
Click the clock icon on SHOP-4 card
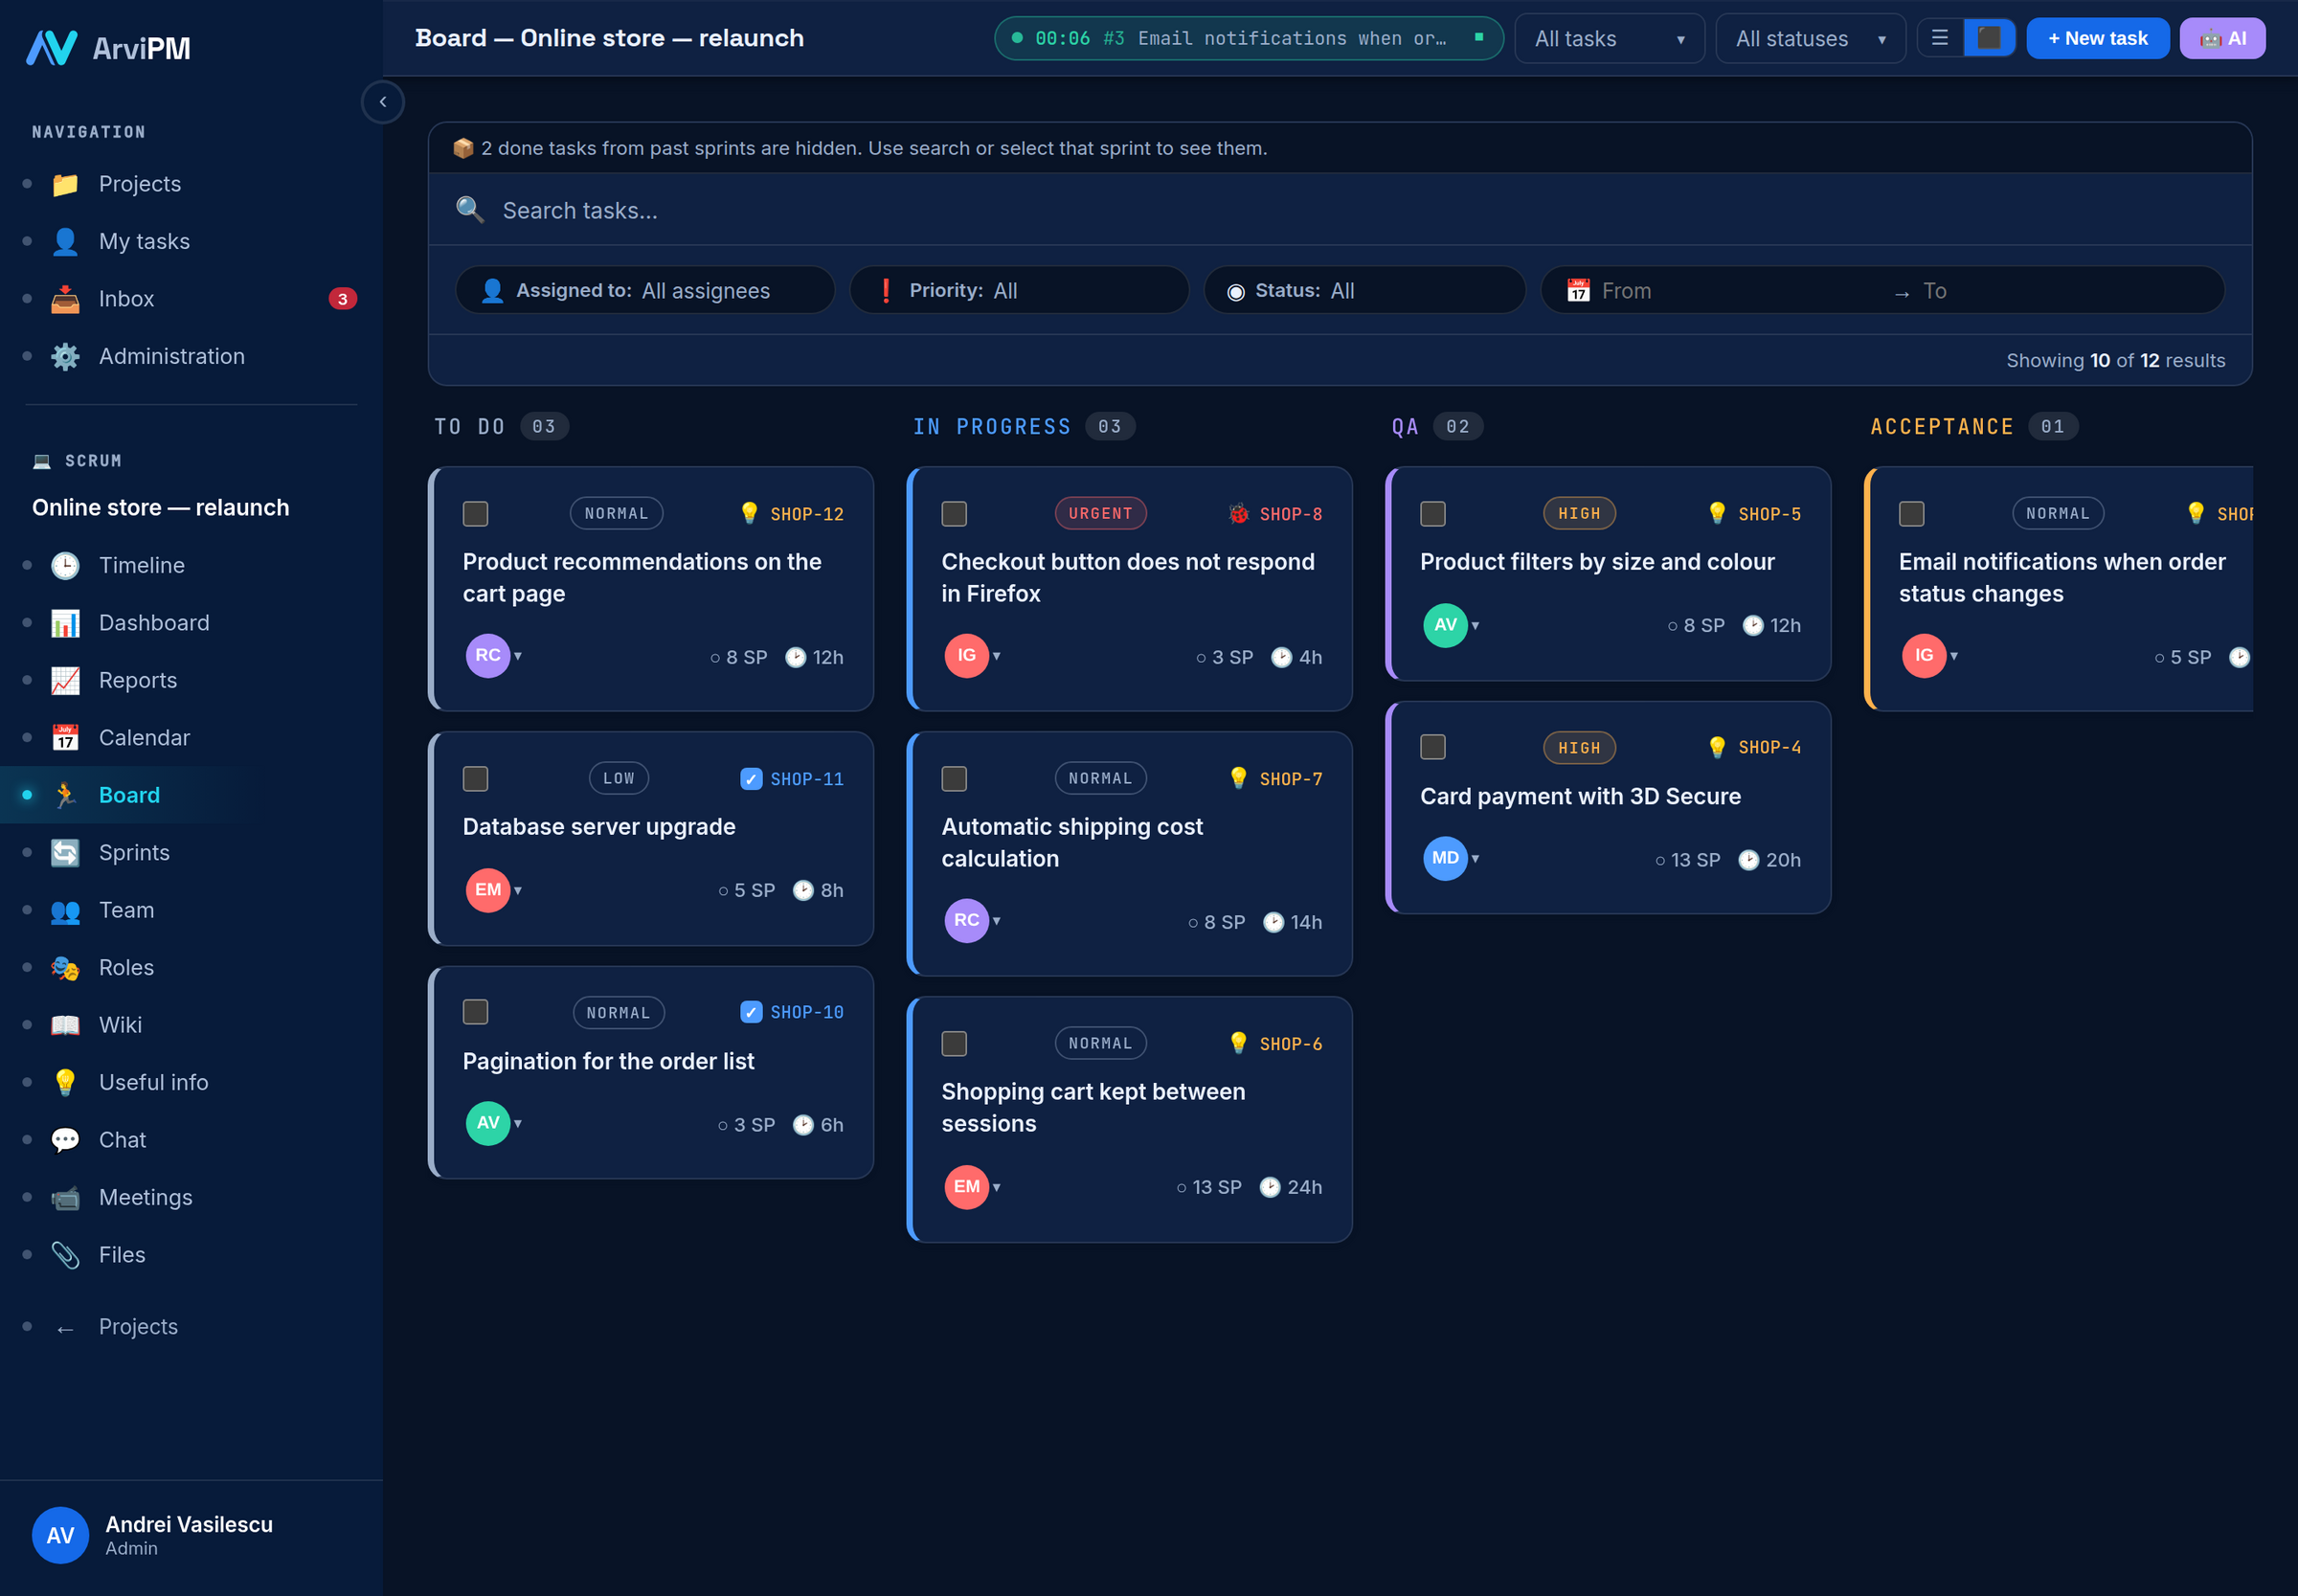tap(1748, 860)
